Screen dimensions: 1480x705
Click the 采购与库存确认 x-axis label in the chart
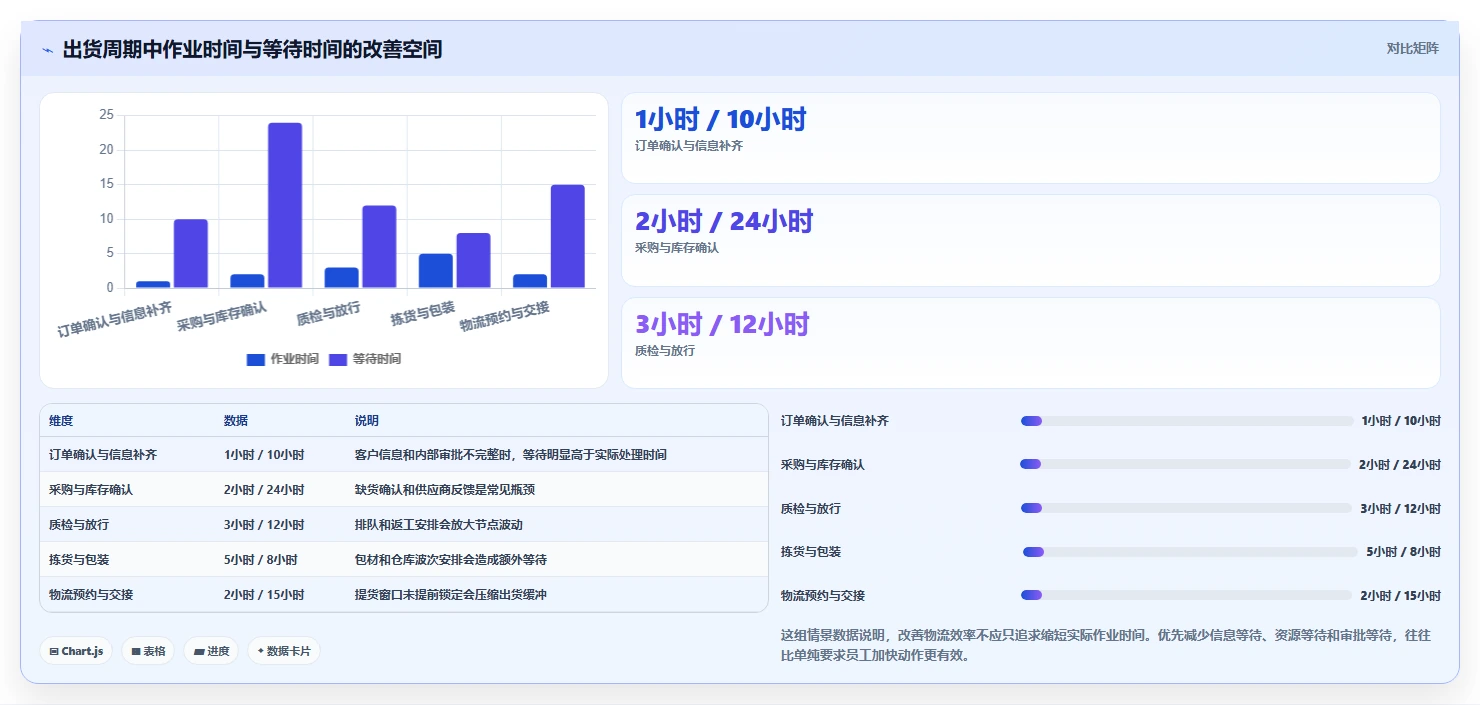click(x=222, y=316)
